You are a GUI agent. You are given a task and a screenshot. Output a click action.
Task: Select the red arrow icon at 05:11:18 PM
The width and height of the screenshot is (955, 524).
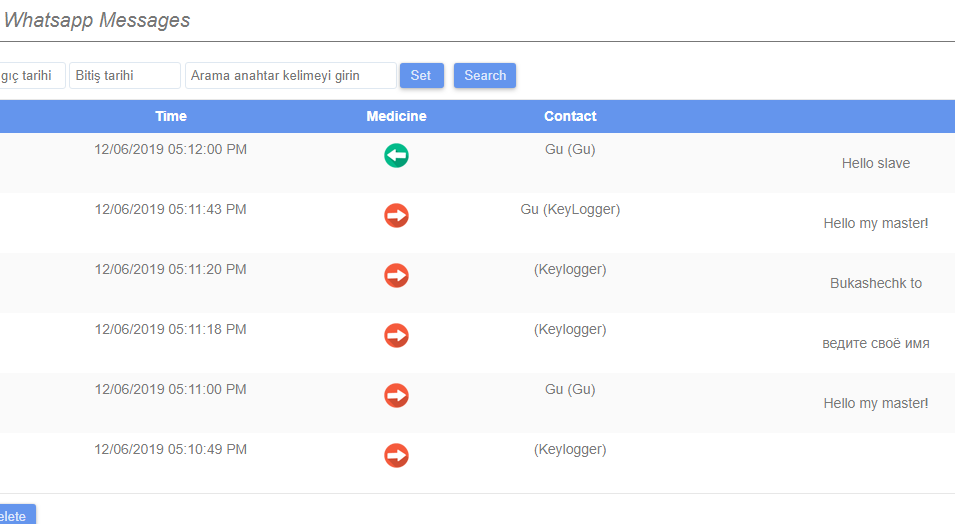click(396, 336)
